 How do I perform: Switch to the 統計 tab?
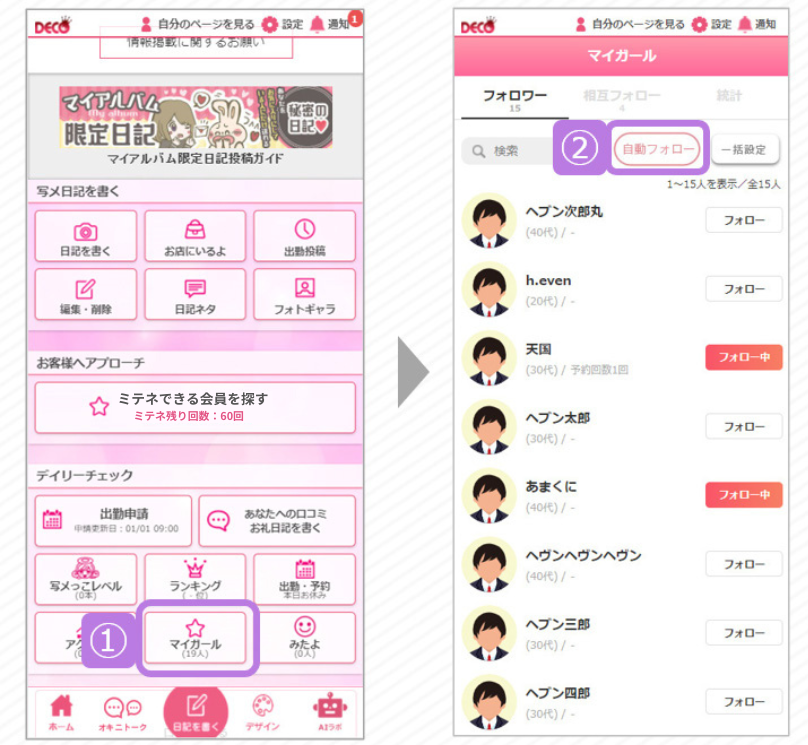pos(729,96)
